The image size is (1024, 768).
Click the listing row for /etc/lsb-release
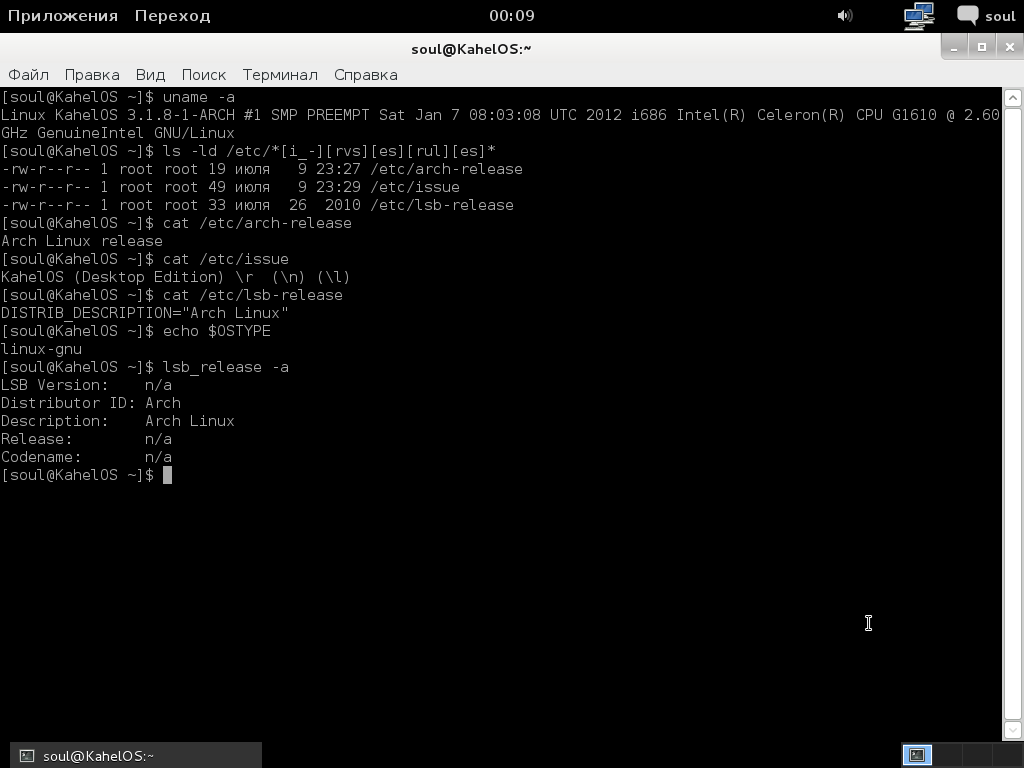coord(257,205)
